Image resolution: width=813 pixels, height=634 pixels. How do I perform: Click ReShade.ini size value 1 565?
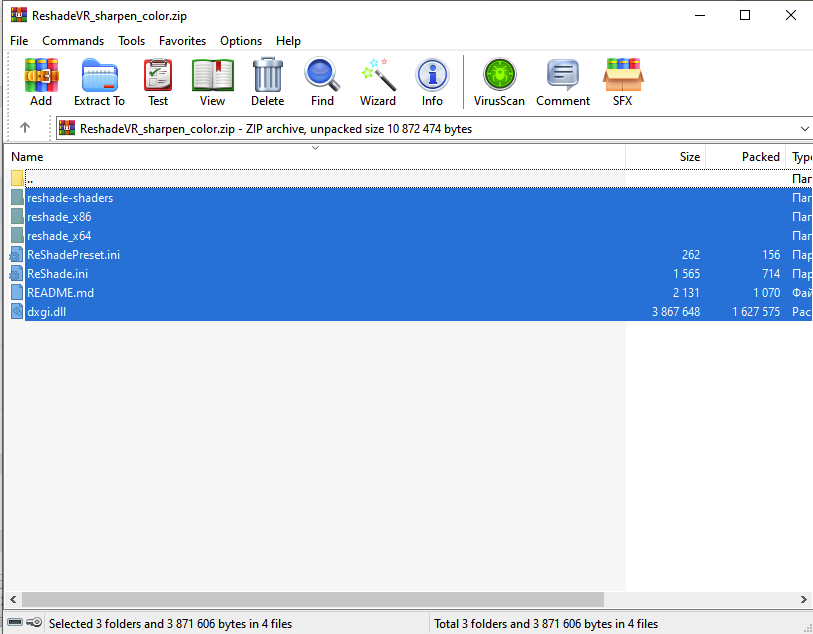686,274
